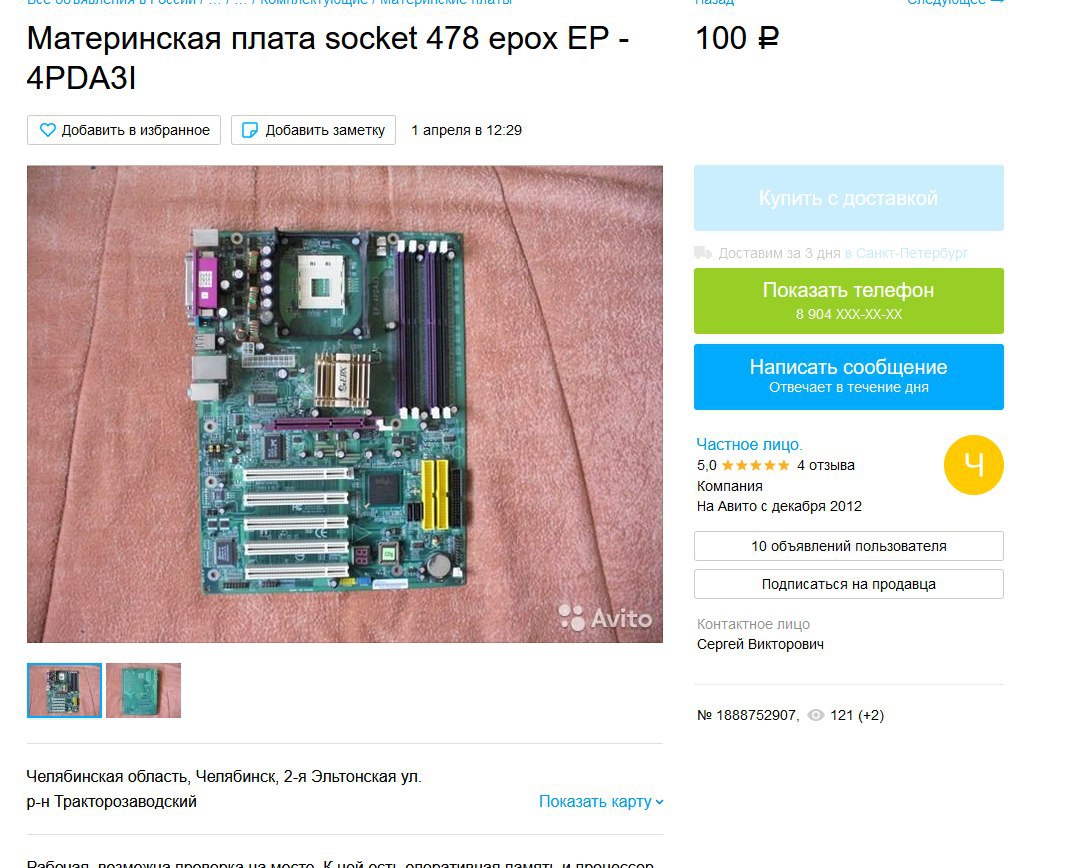Click the heart icon to favorite the listing

point(48,130)
